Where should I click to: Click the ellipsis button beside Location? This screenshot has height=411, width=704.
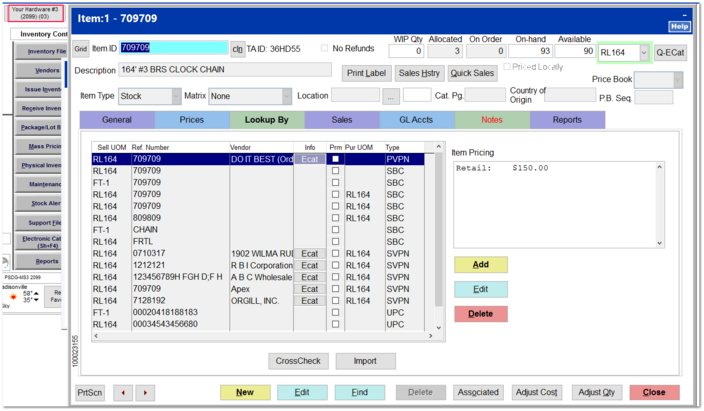(x=391, y=97)
